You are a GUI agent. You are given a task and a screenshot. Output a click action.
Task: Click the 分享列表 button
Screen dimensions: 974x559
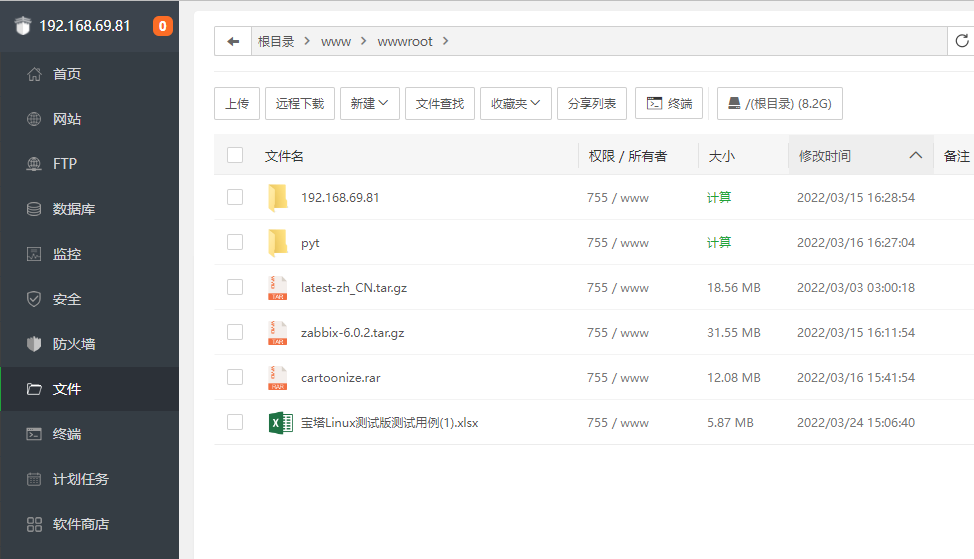[592, 103]
